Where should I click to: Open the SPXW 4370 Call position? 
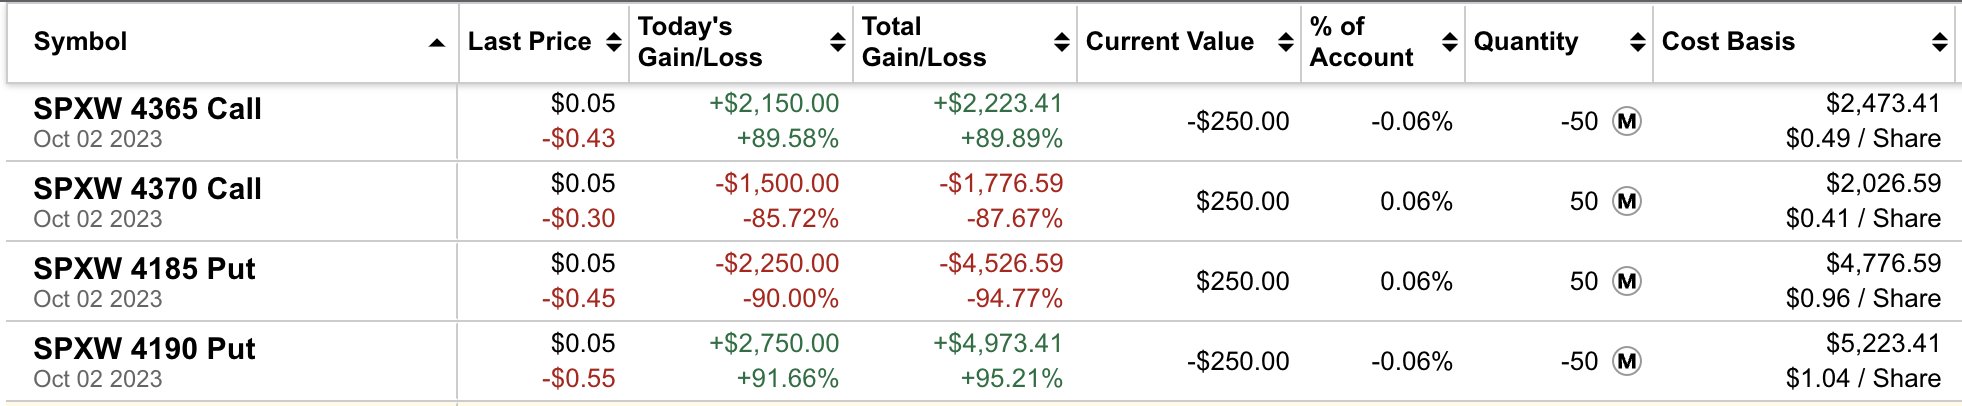click(x=147, y=188)
